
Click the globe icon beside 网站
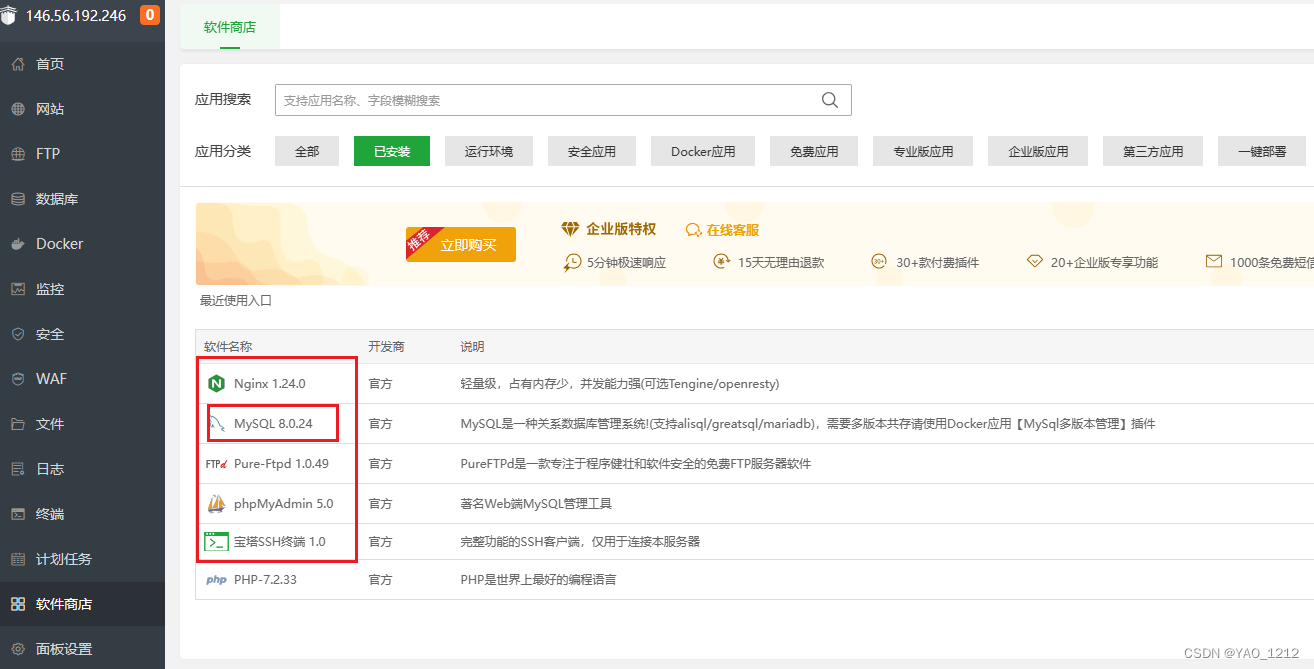(18, 109)
